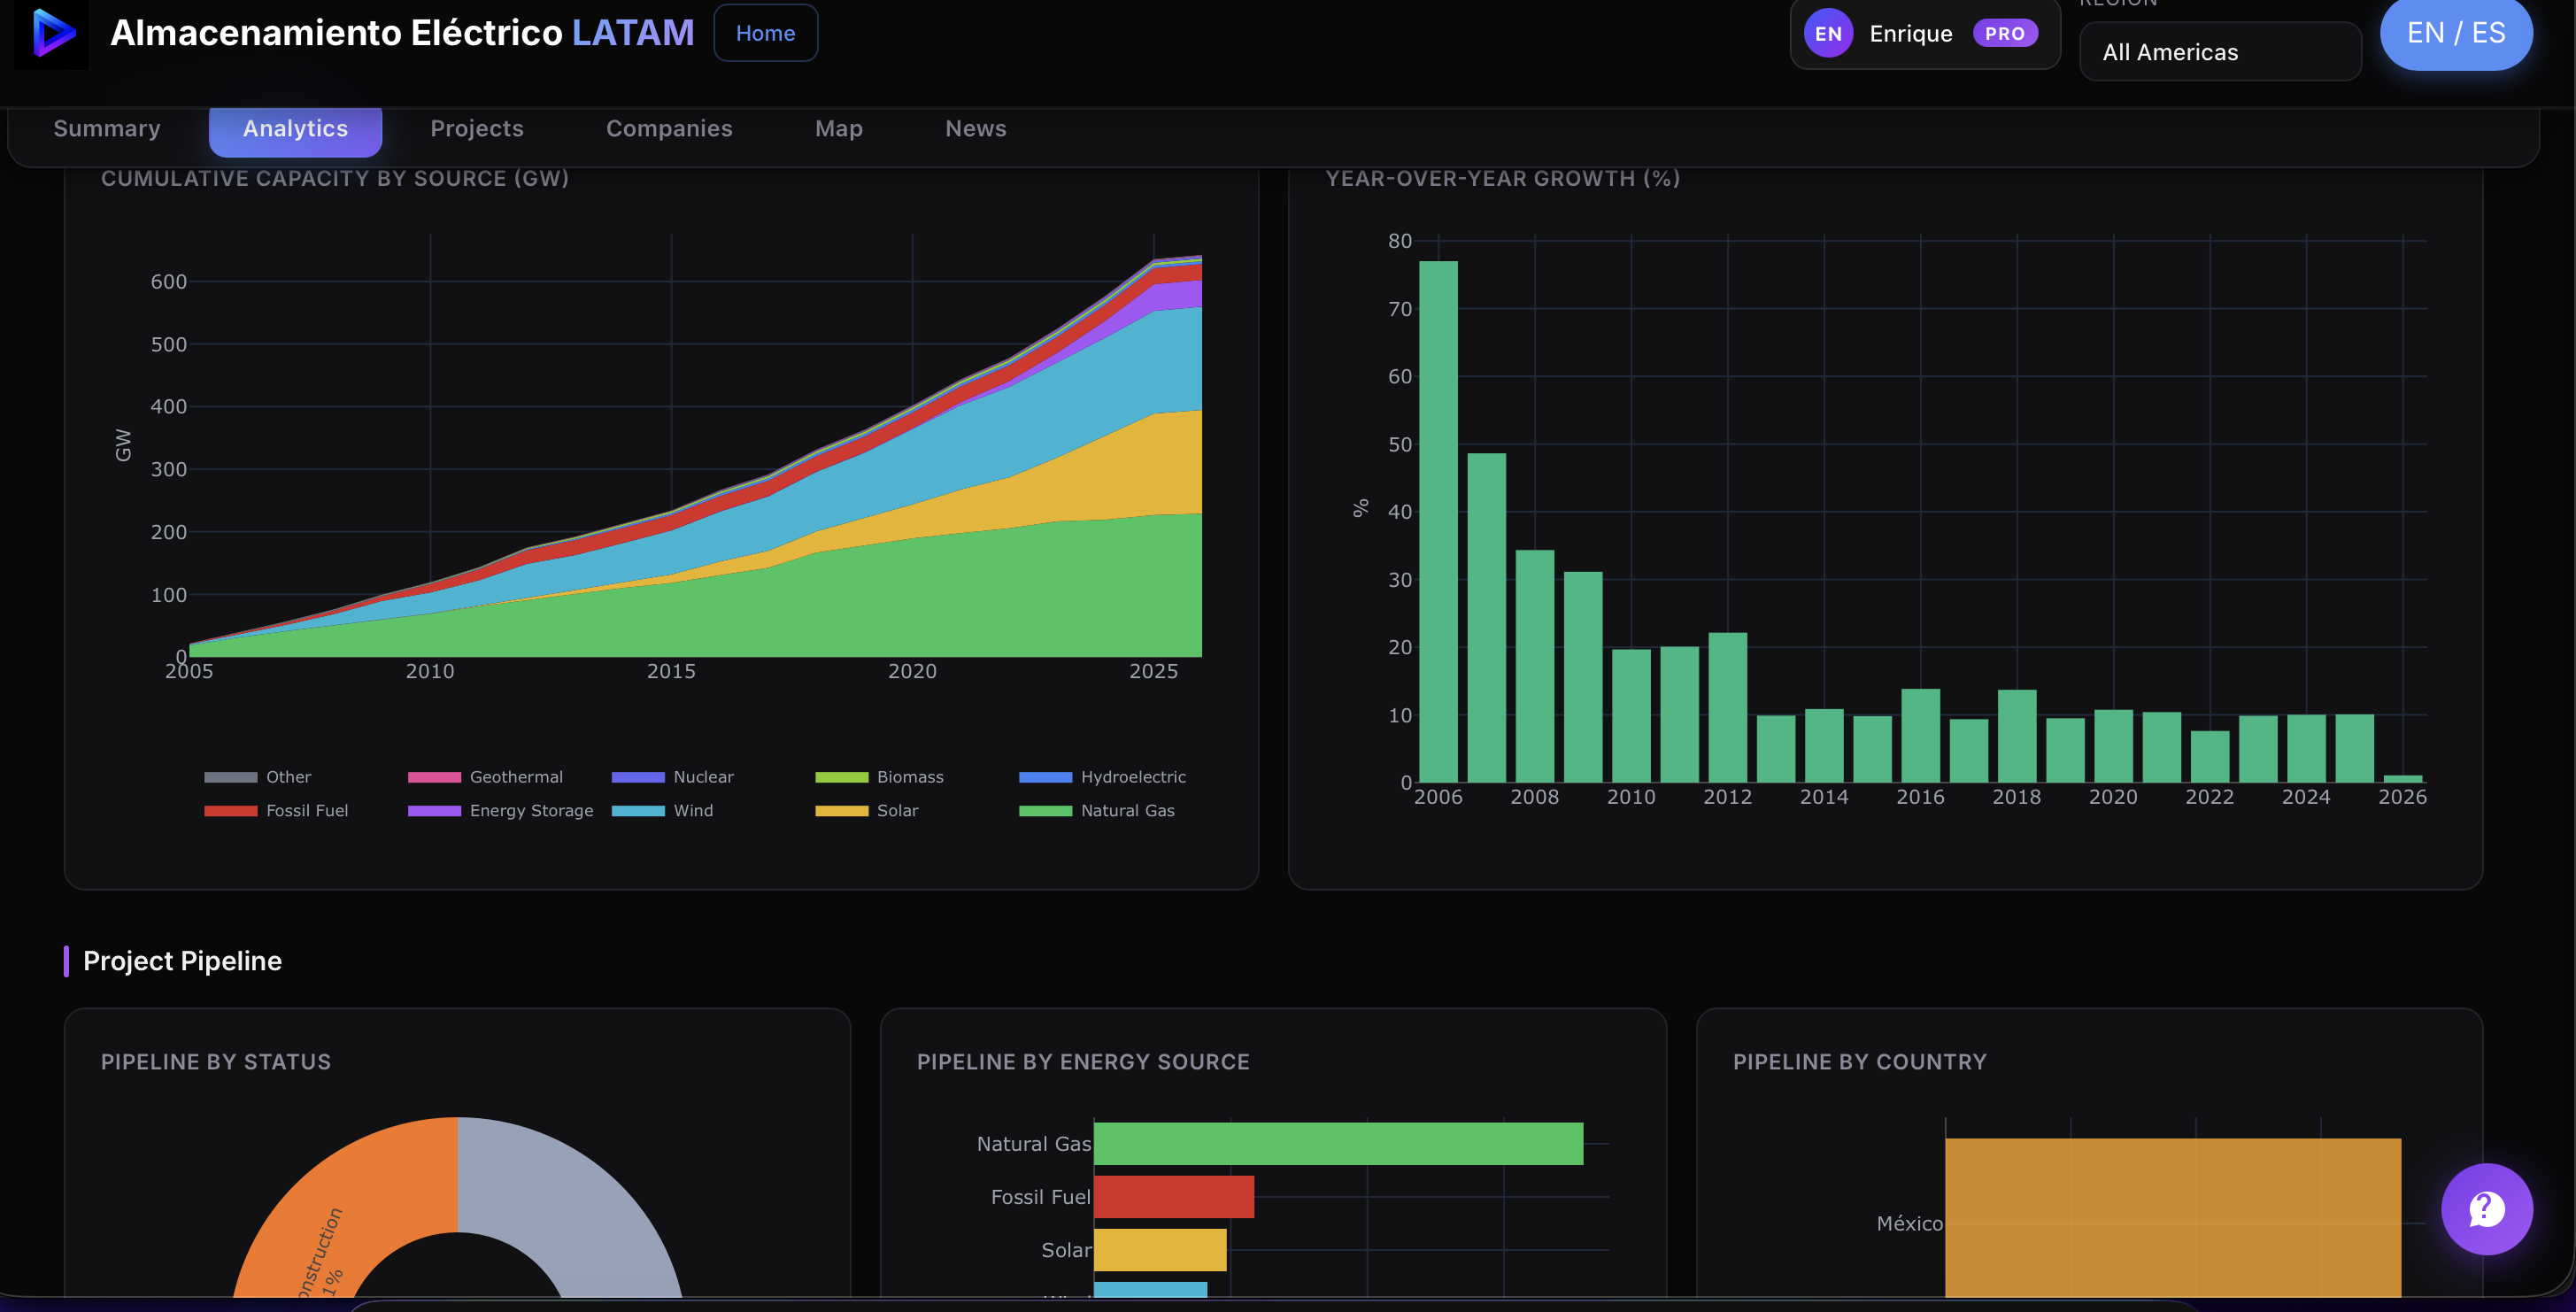Switch to the Companies tab
Viewport: 2576px width, 1312px height.
pyautogui.click(x=669, y=128)
